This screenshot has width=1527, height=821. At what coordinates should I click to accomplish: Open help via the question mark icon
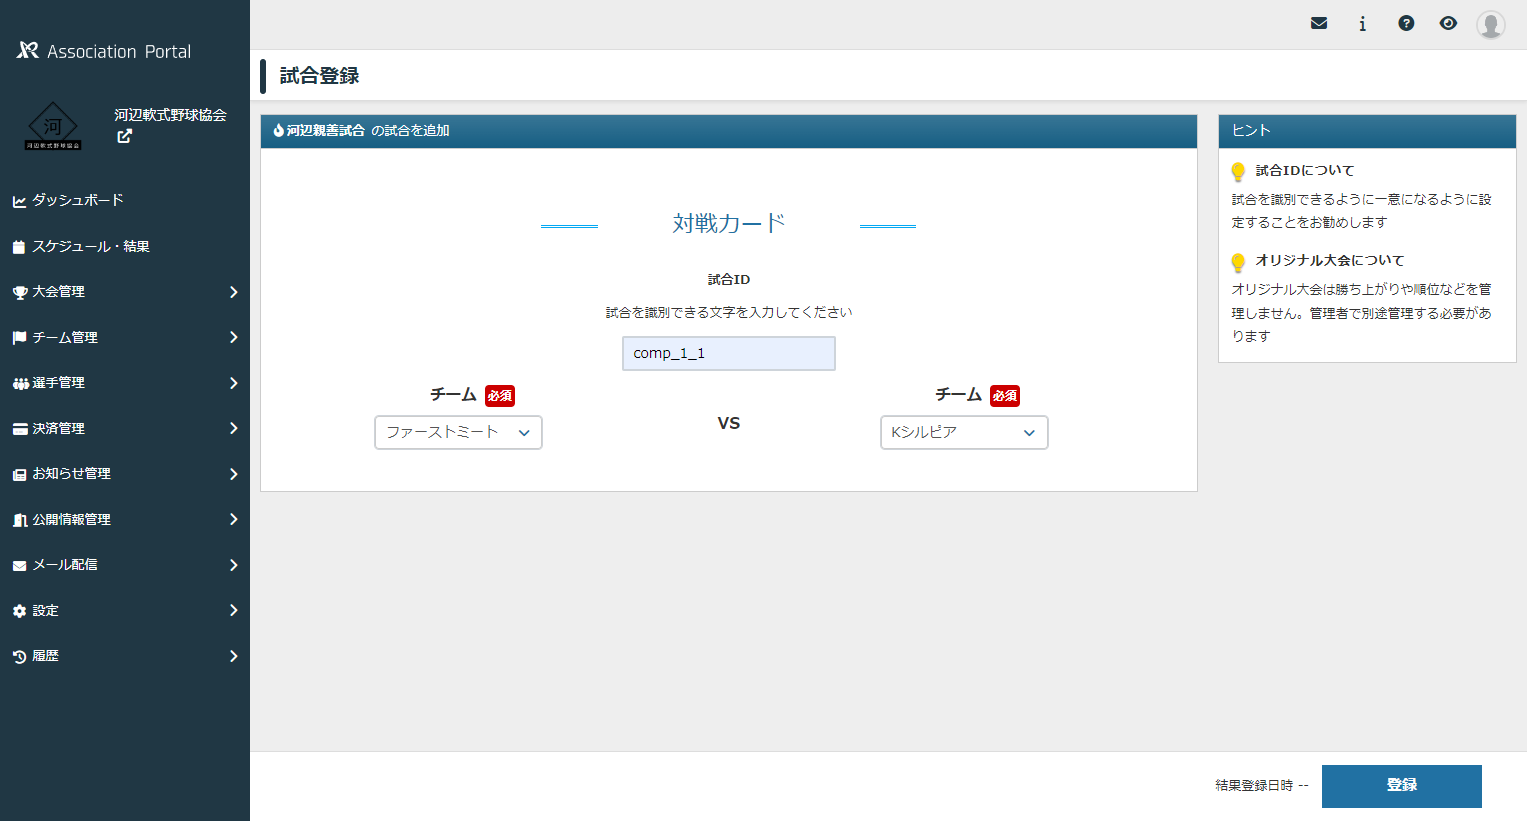point(1406,22)
